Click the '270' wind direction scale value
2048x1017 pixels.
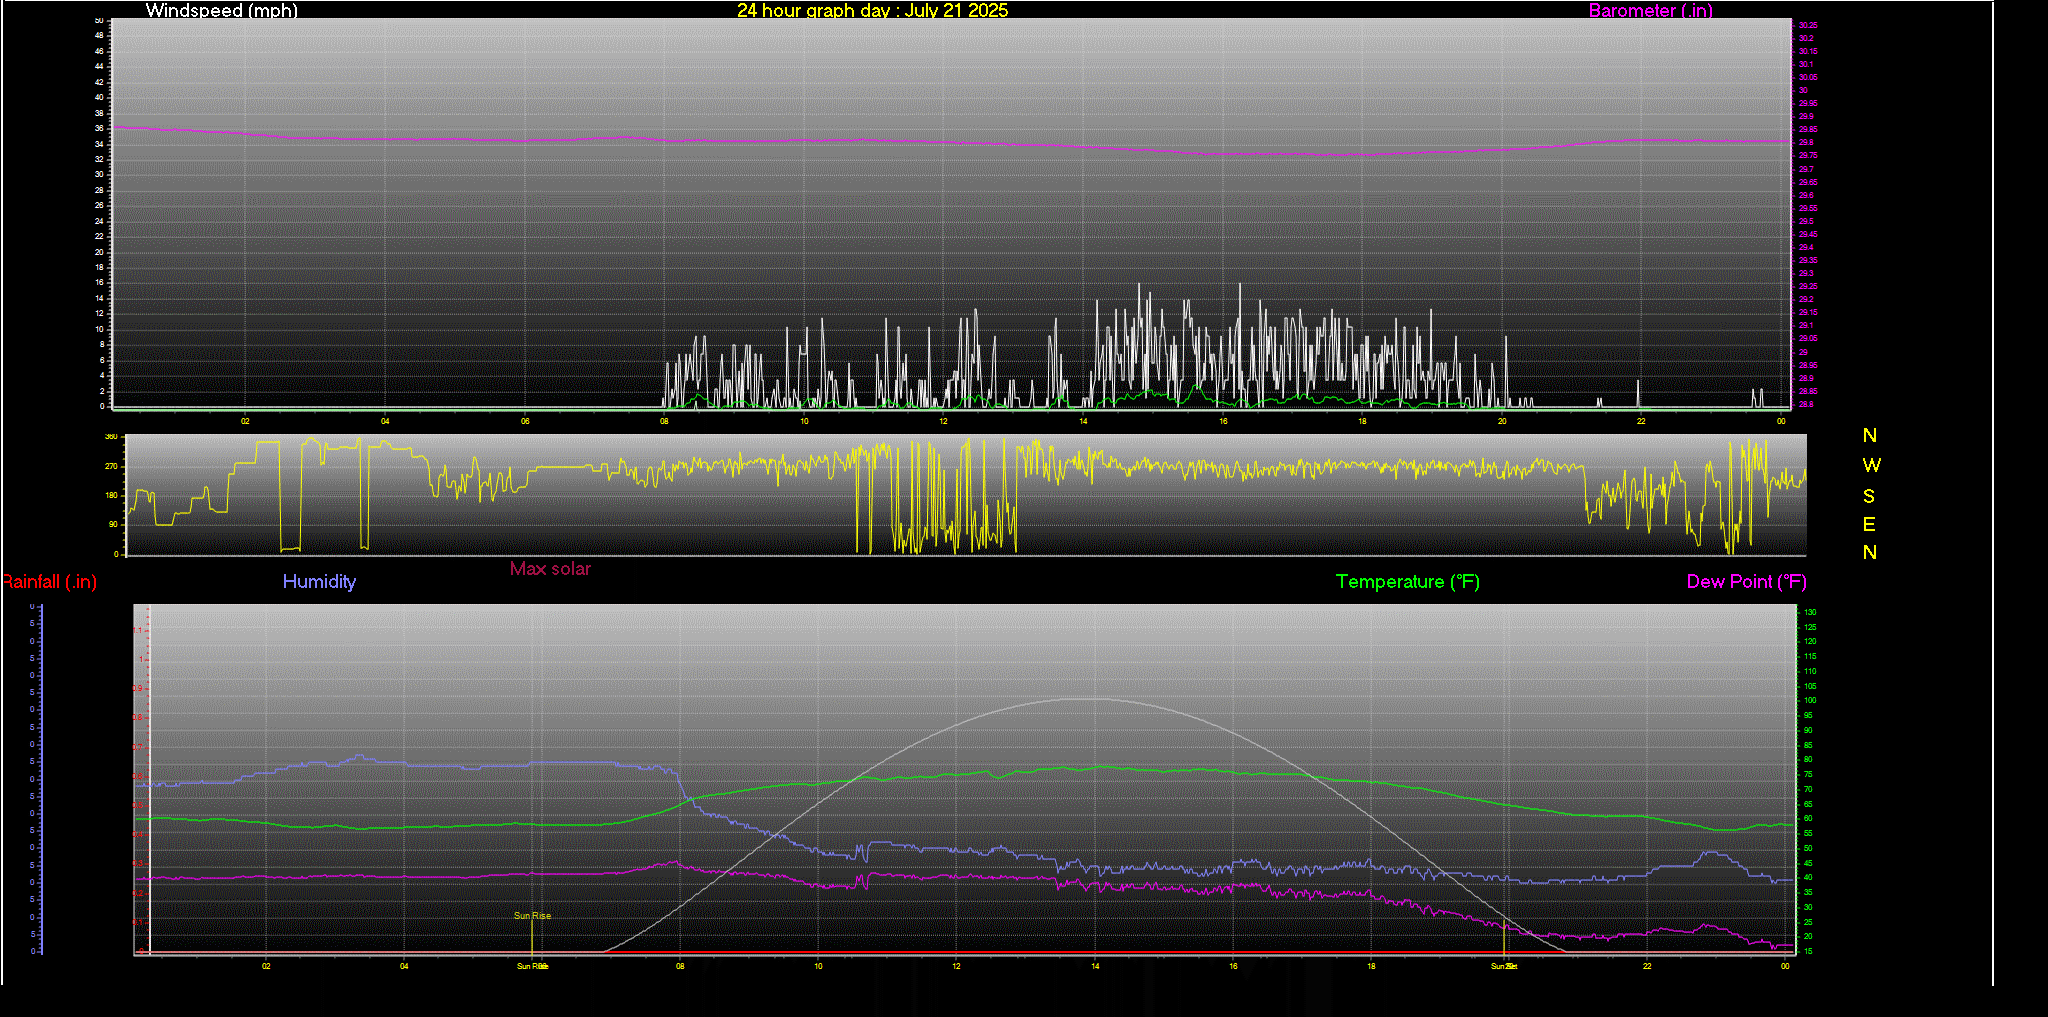coord(111,466)
